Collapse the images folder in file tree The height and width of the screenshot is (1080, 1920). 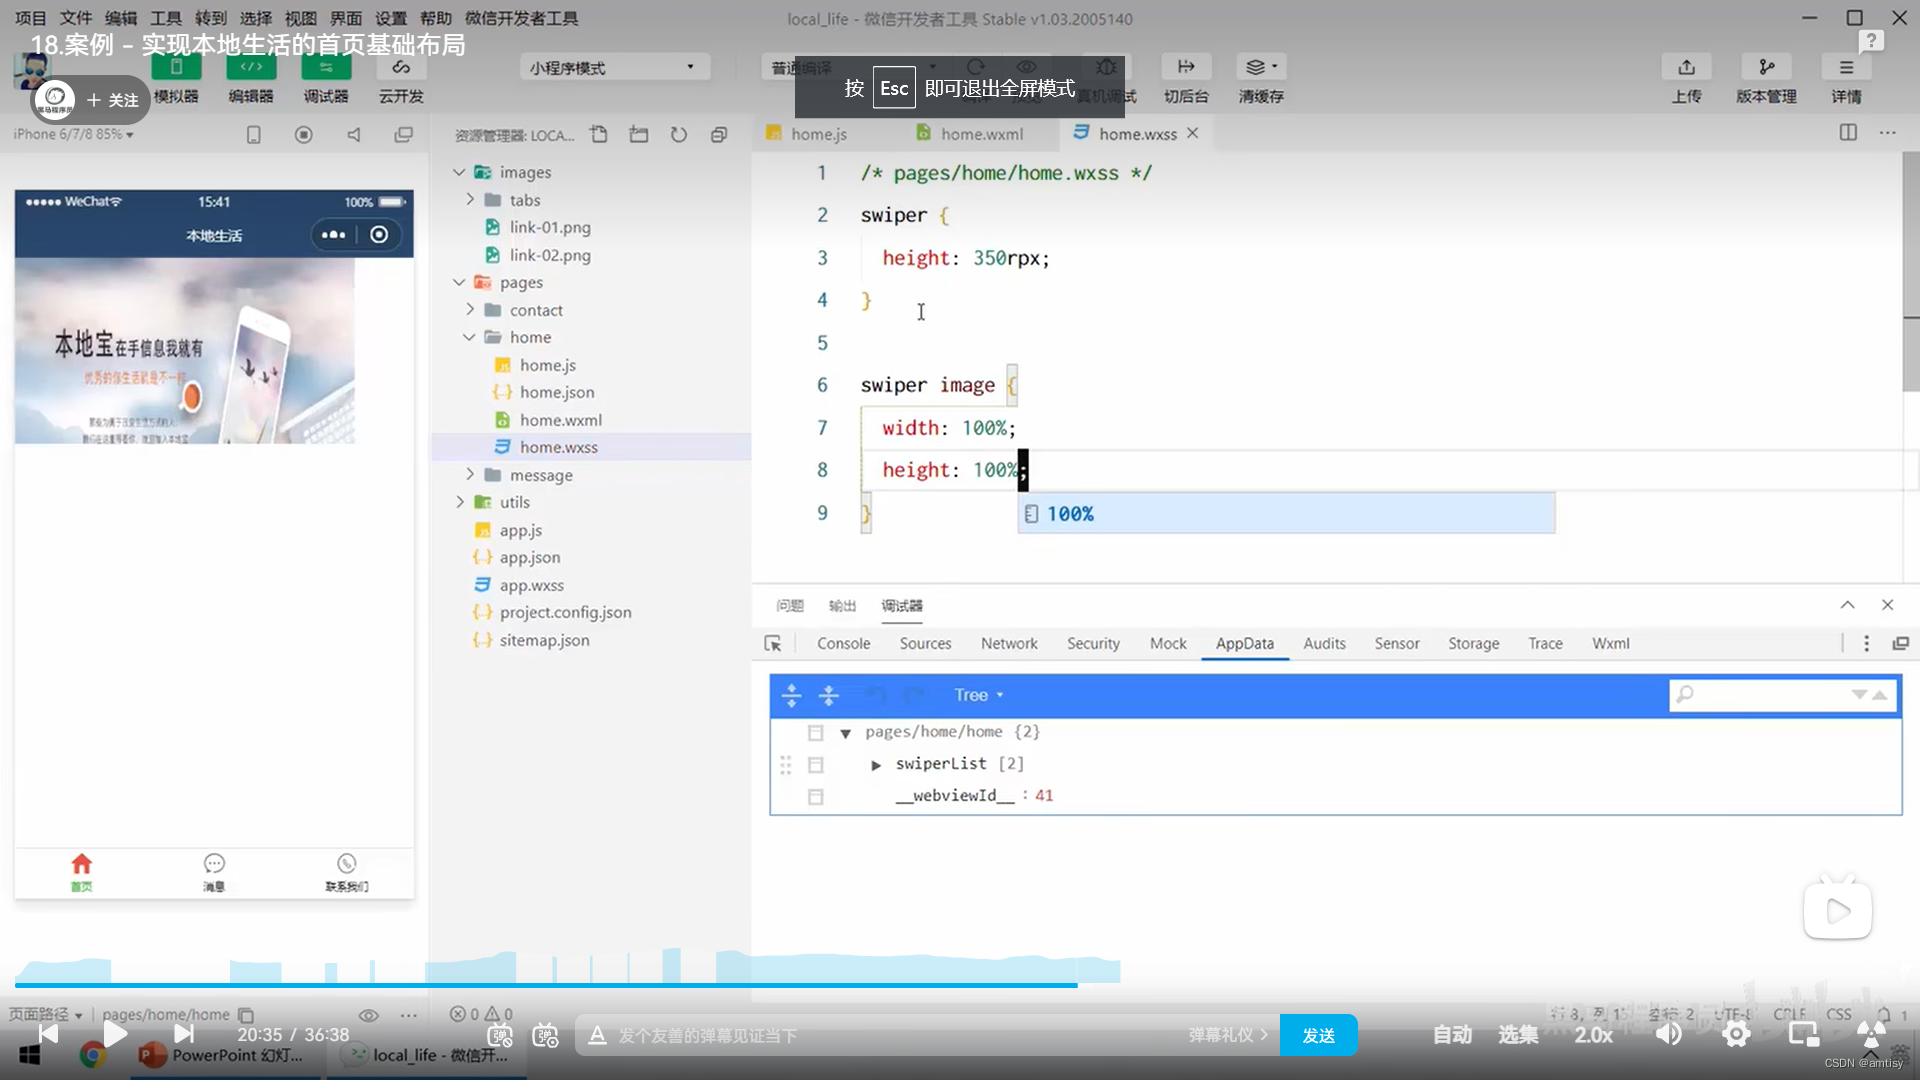(x=459, y=172)
